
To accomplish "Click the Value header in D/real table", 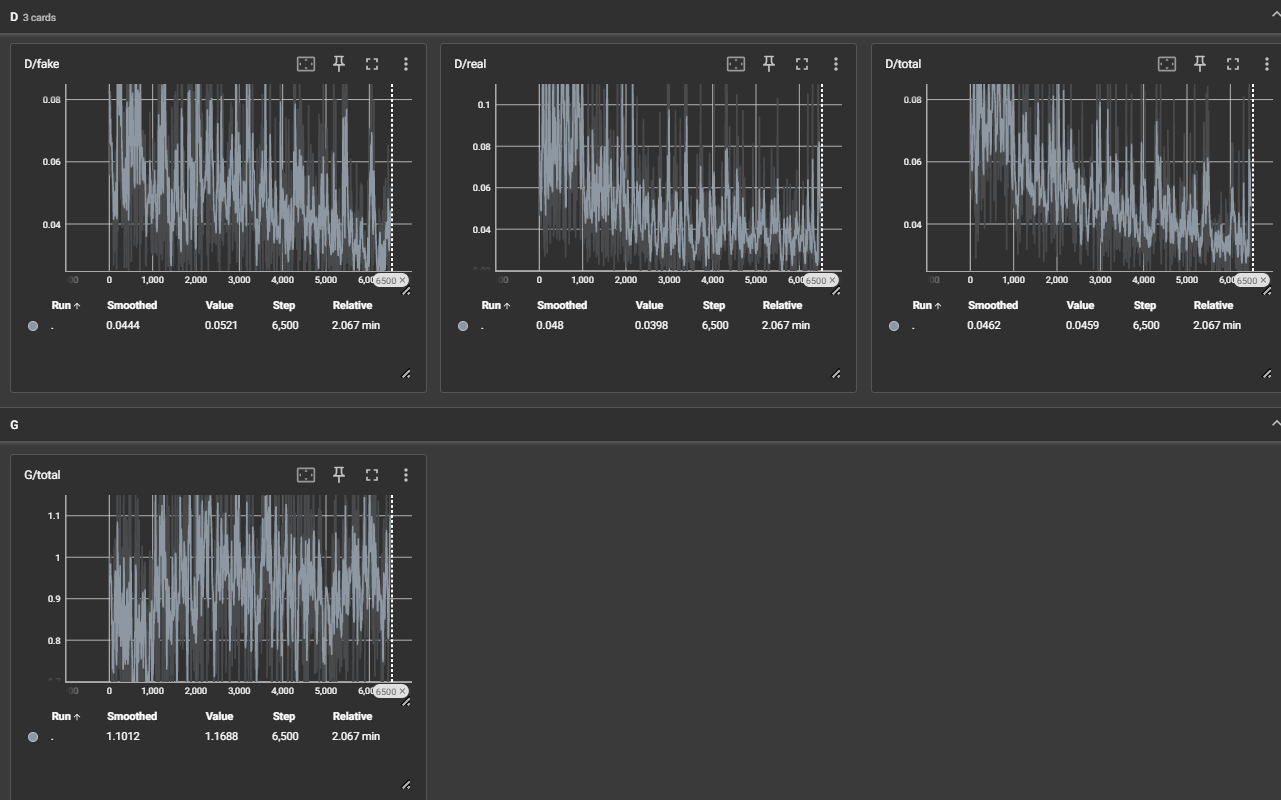I will click(649, 305).
